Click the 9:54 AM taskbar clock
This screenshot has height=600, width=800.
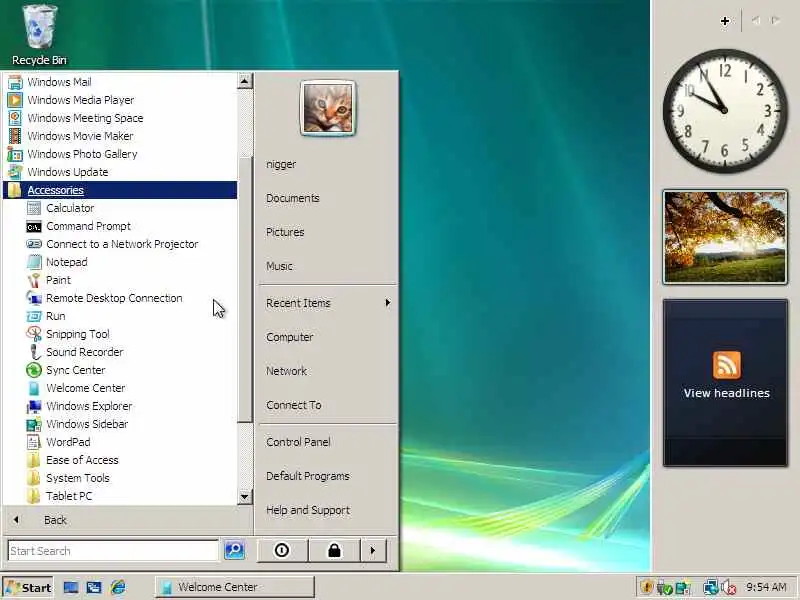click(766, 587)
